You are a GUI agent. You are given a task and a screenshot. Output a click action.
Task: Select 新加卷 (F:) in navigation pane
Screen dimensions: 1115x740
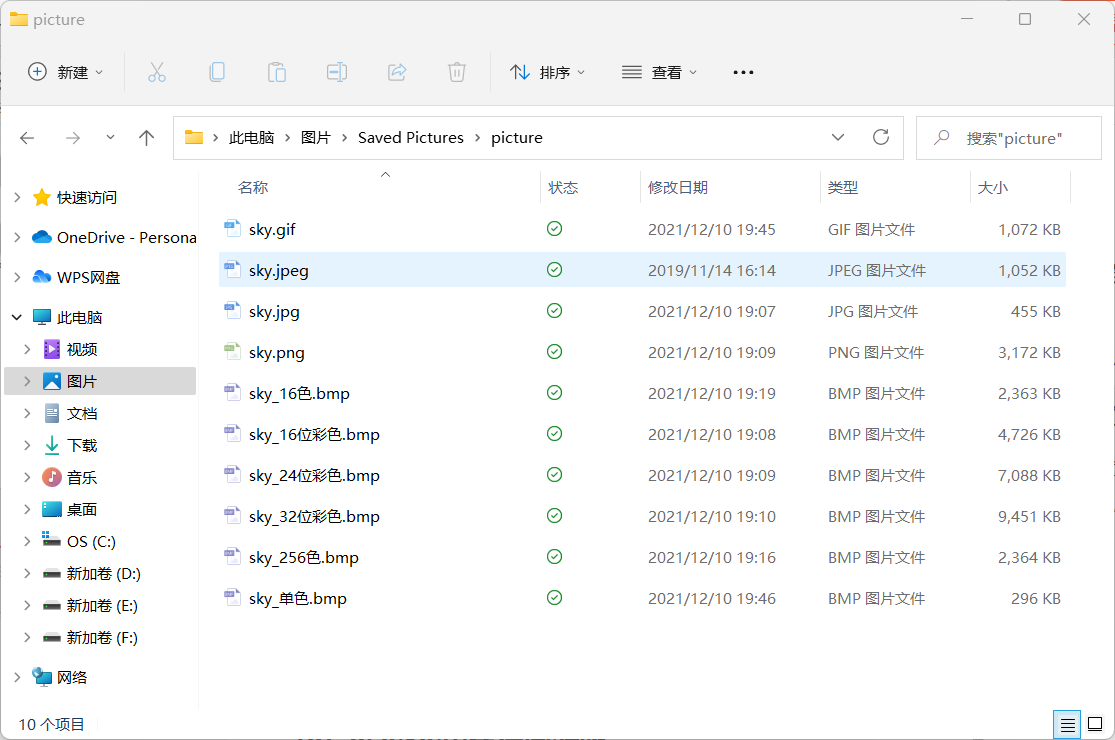pyautogui.click(x=100, y=637)
